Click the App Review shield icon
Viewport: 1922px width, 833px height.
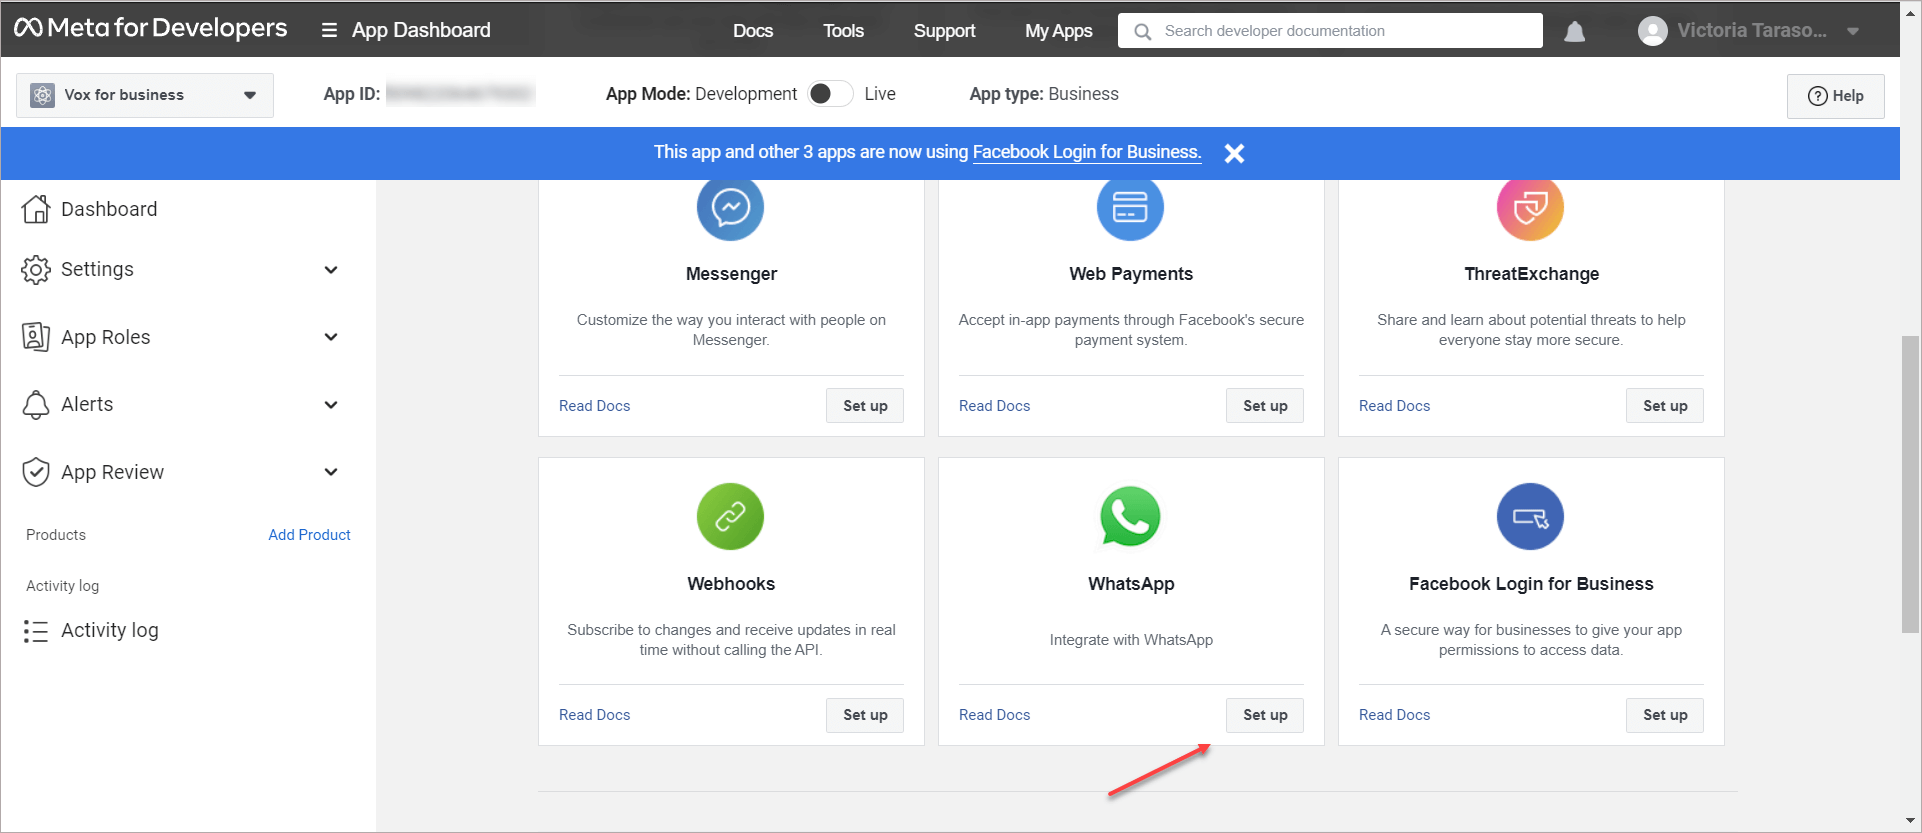pos(36,472)
